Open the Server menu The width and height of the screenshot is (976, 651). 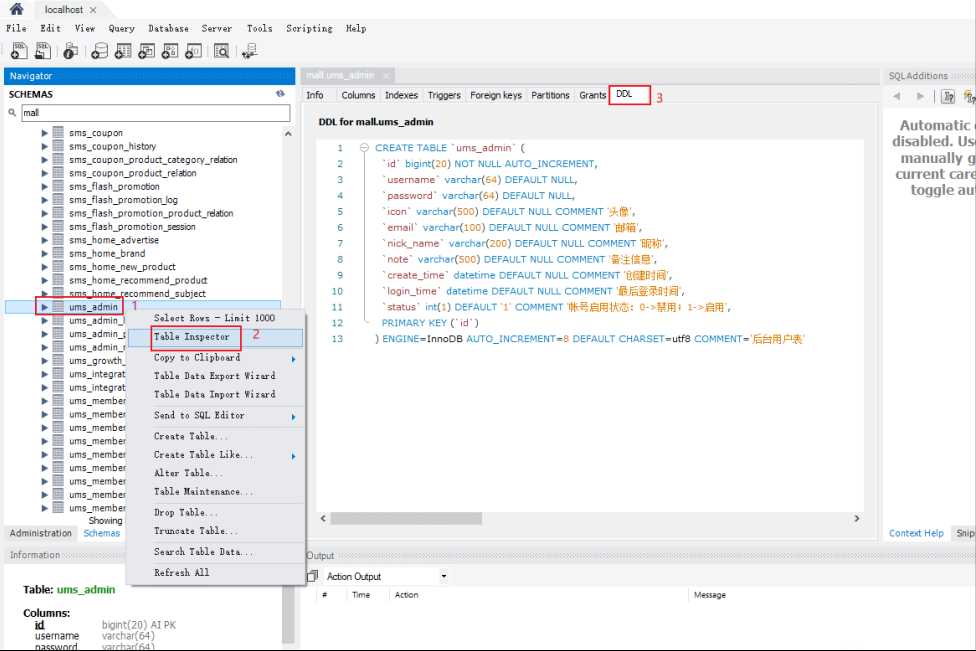click(x=217, y=28)
